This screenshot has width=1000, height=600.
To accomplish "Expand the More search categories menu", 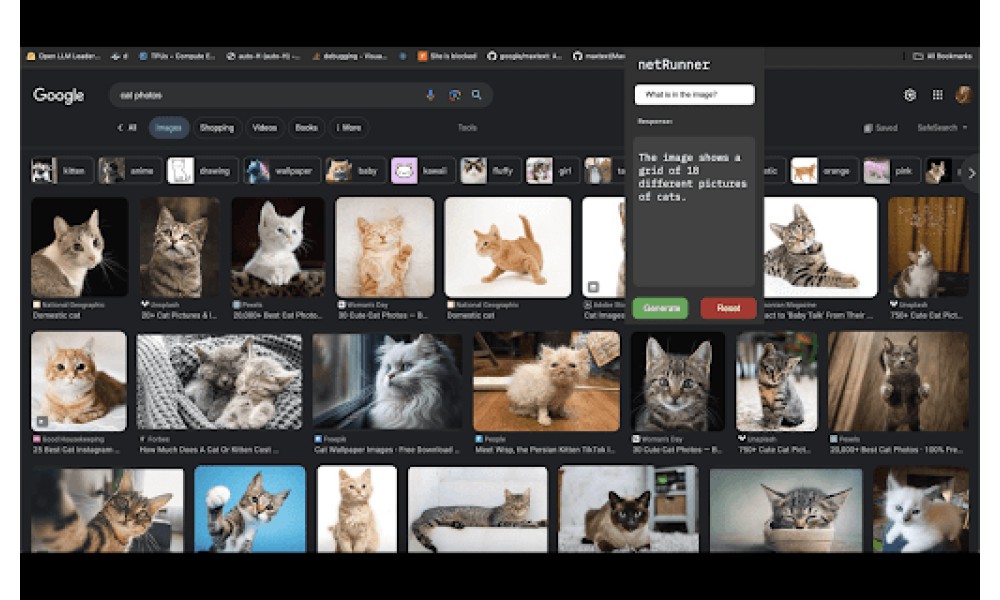I will point(349,128).
